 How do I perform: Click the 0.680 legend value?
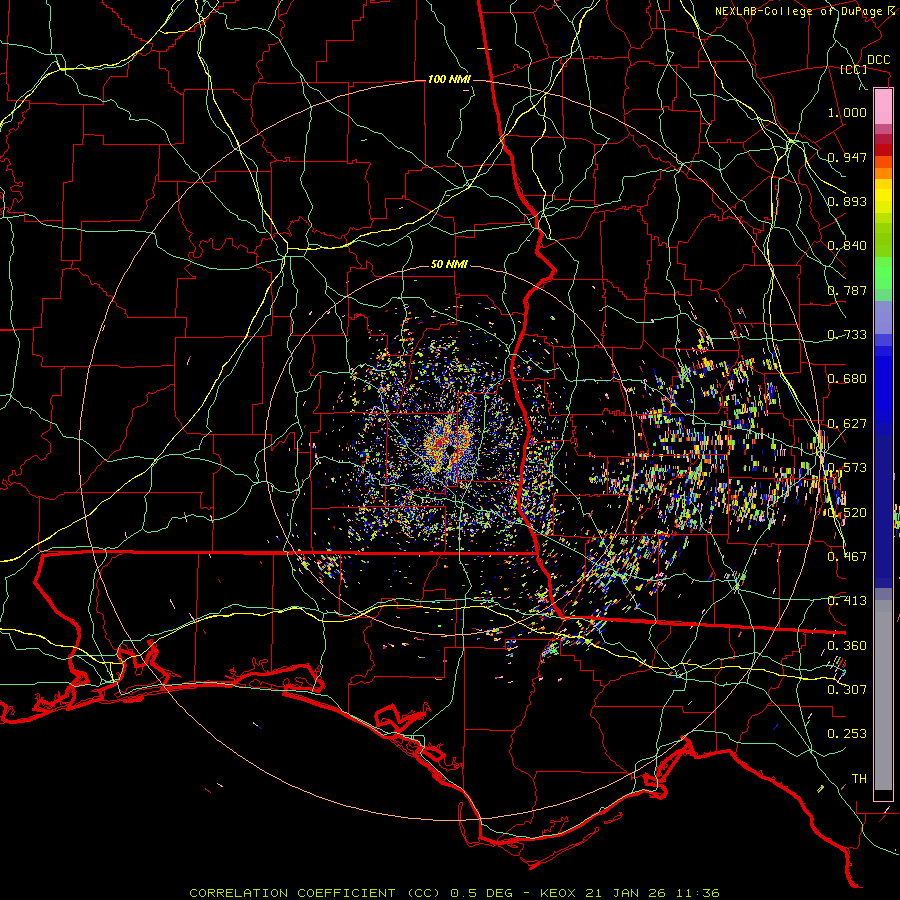coord(847,379)
